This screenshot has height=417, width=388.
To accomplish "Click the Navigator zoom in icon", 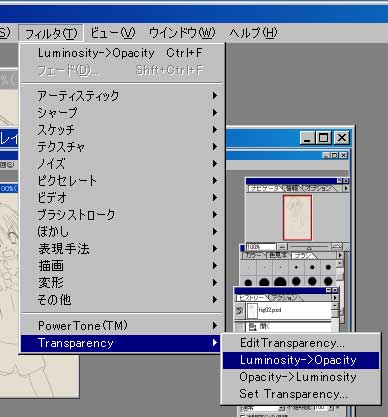I will pyautogui.click(x=337, y=247).
